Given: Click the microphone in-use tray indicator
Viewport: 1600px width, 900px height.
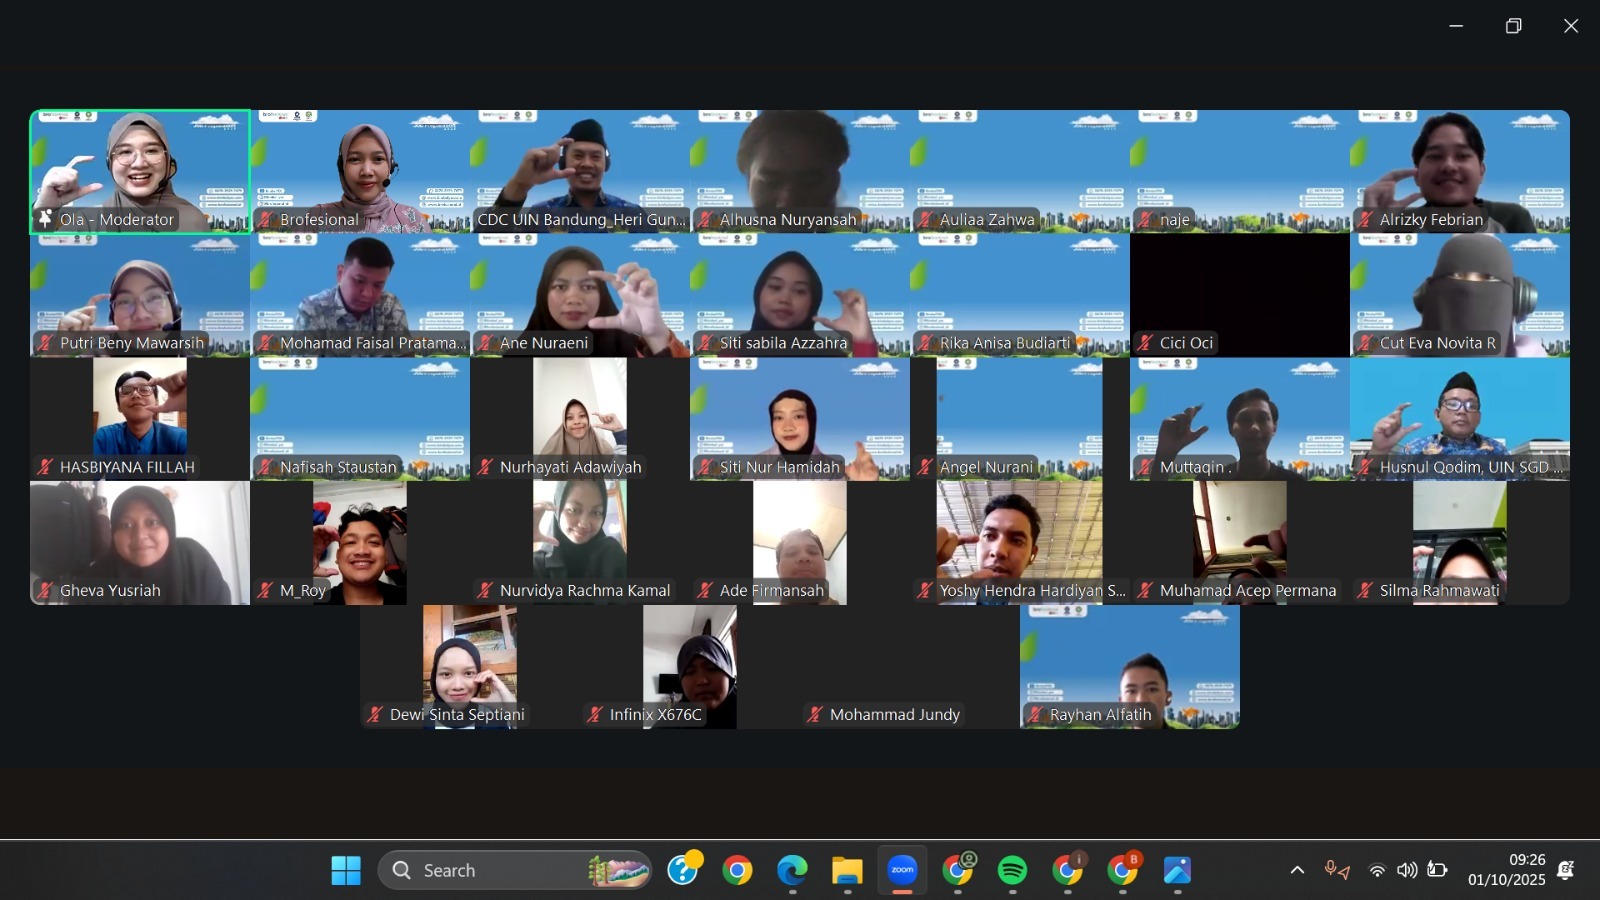Looking at the screenshot, I should (1337, 870).
